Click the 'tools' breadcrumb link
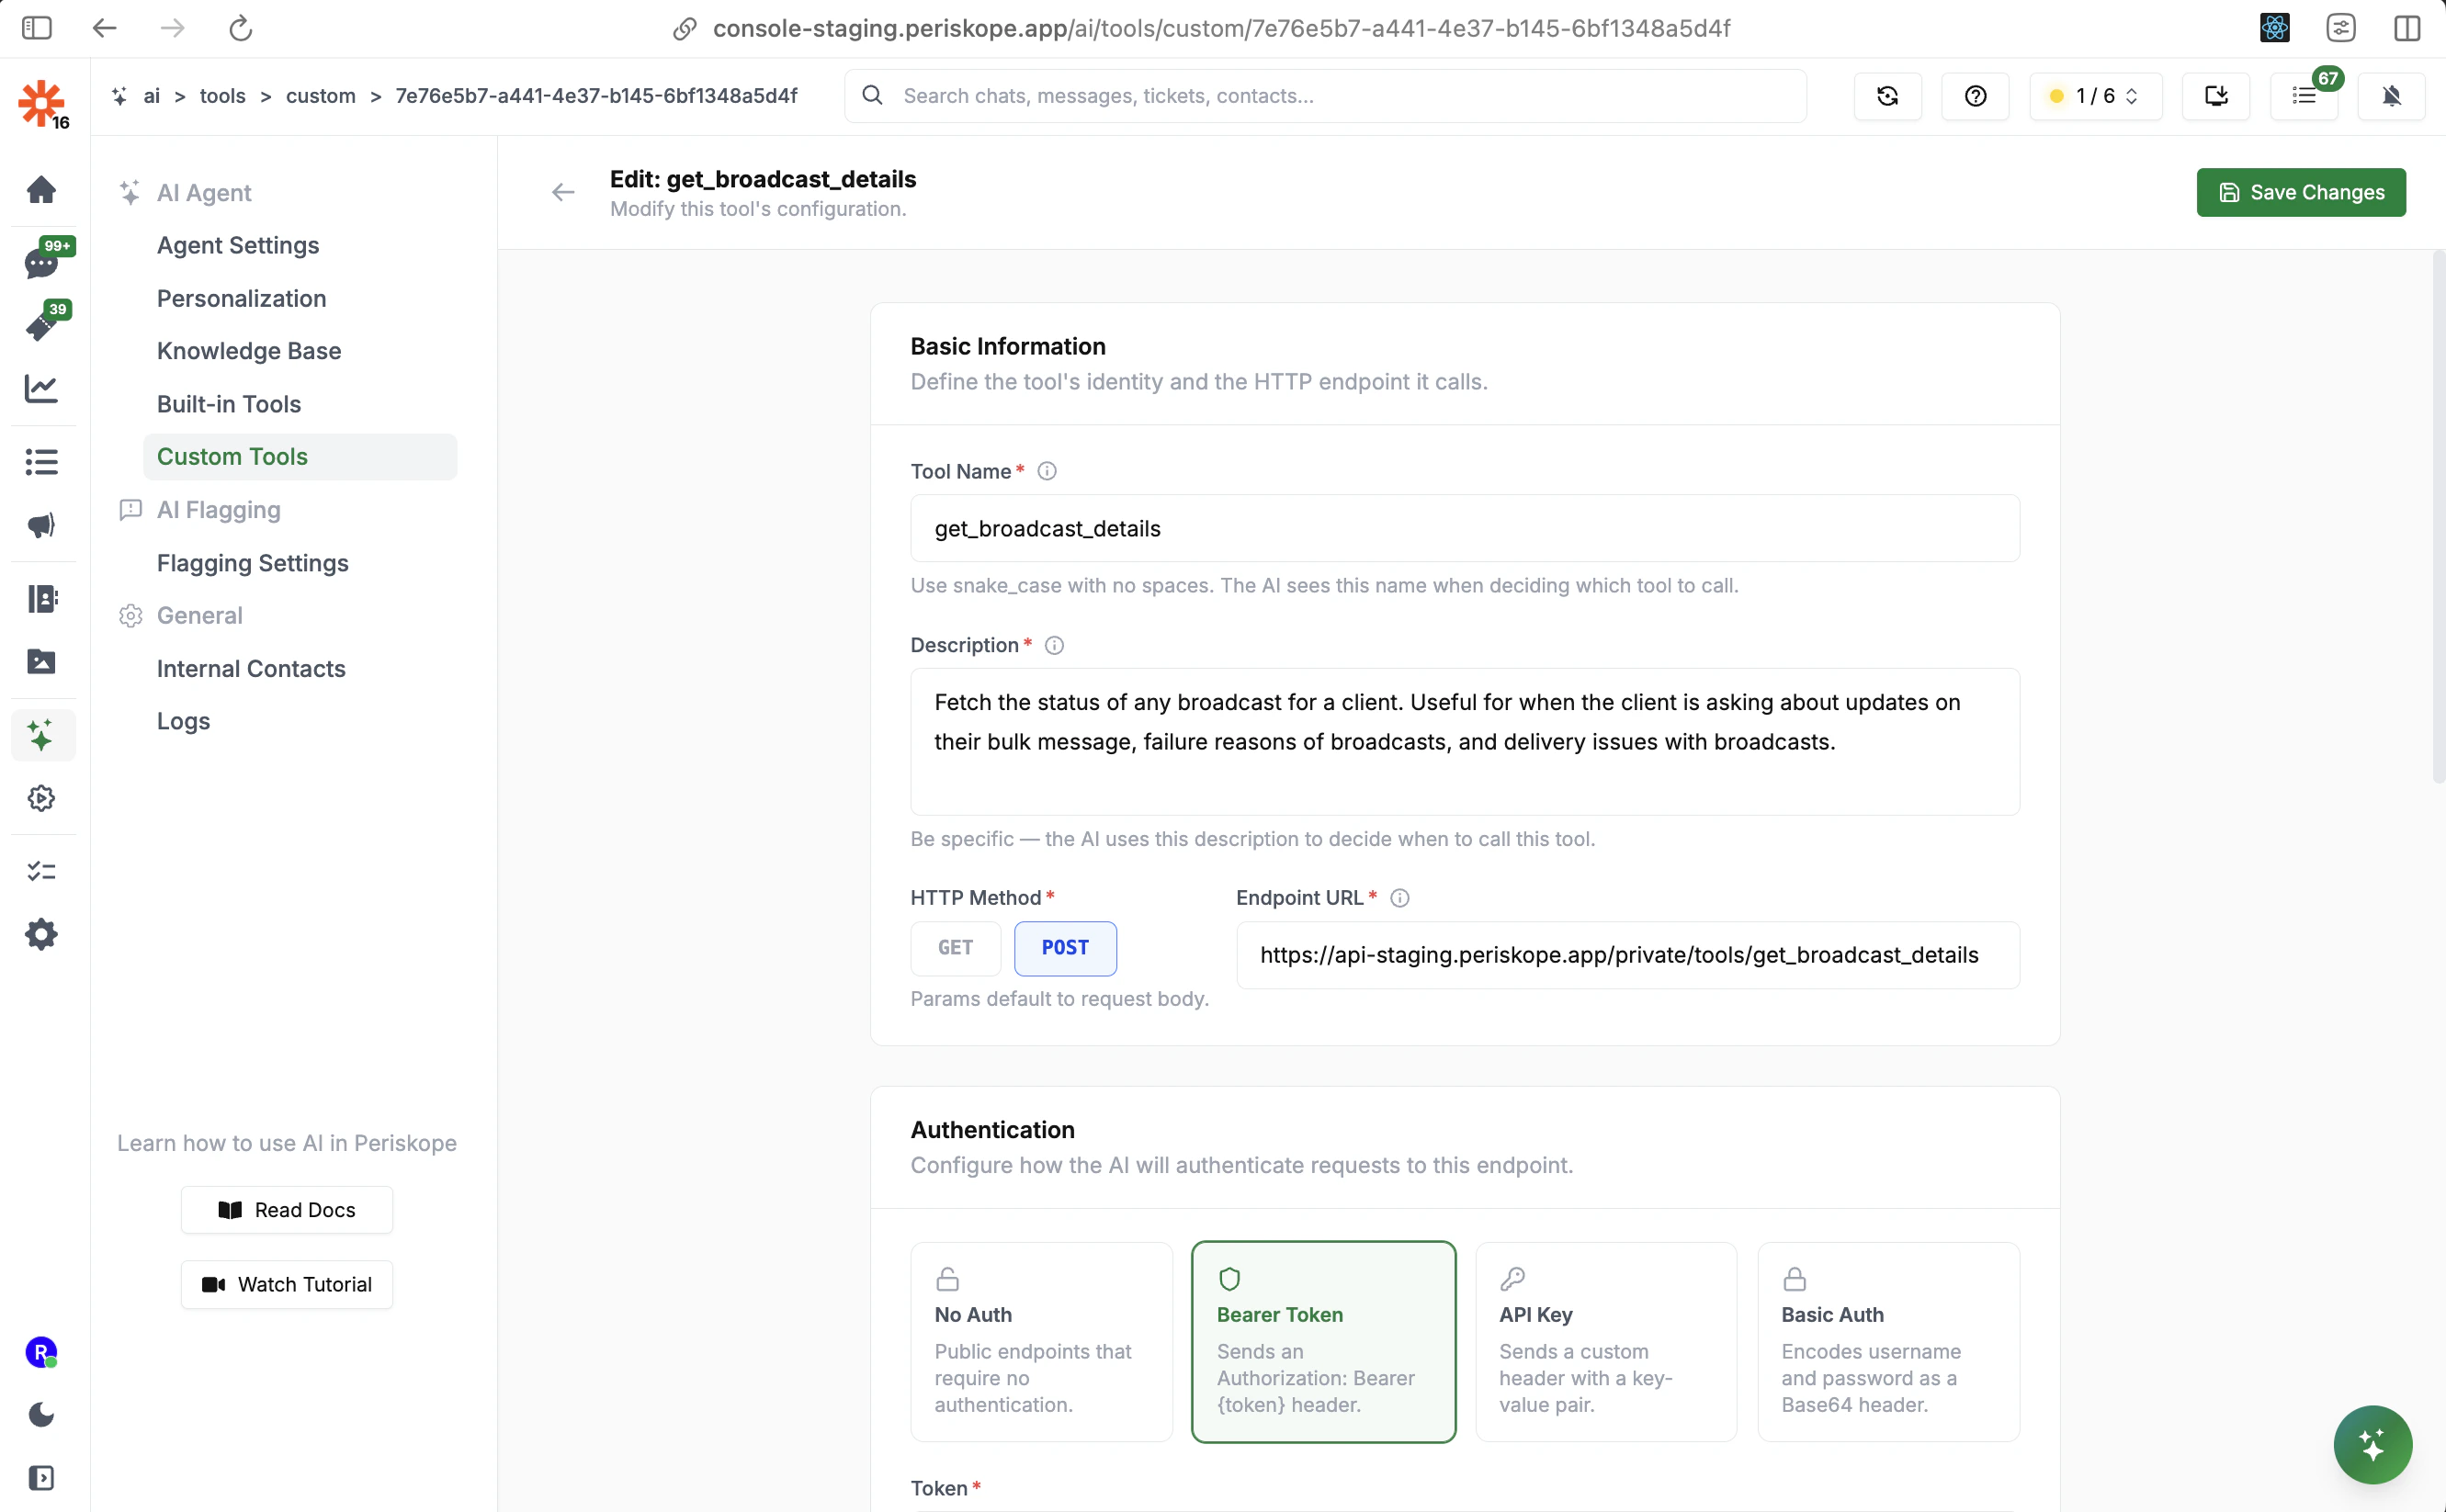This screenshot has height=1512, width=2446. (222, 96)
